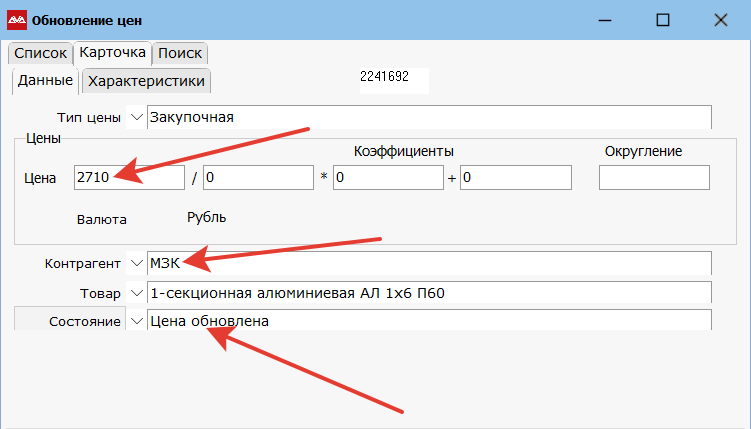
Task: Switch to the Список tab
Action: pos(40,53)
